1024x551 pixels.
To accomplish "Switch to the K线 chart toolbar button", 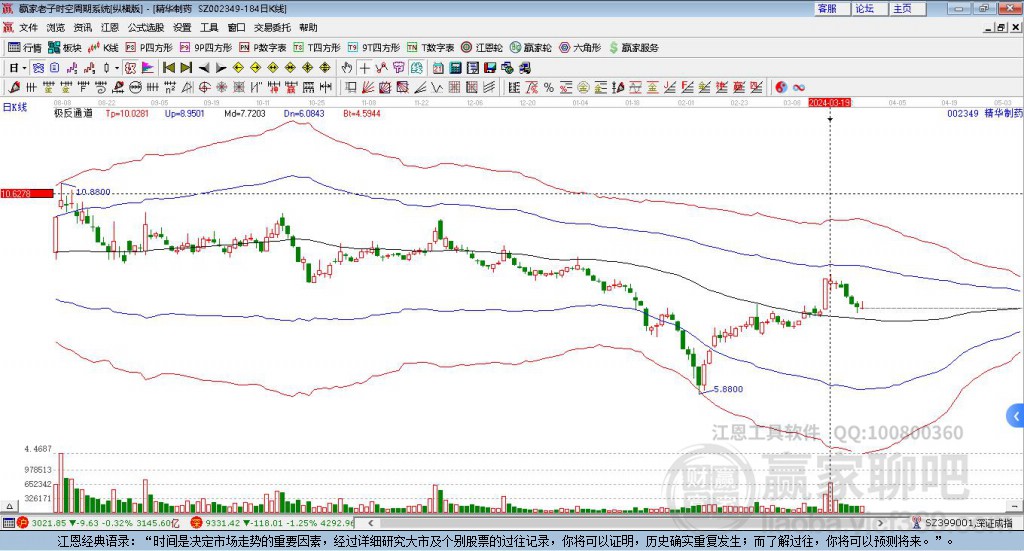I will pos(103,48).
